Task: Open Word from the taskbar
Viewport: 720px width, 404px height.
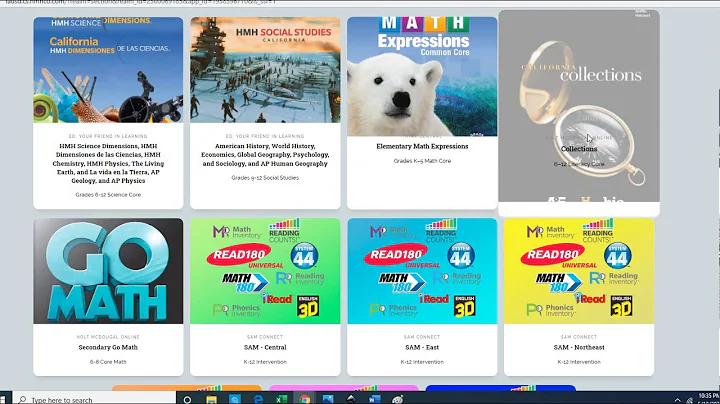Action: pos(375,399)
